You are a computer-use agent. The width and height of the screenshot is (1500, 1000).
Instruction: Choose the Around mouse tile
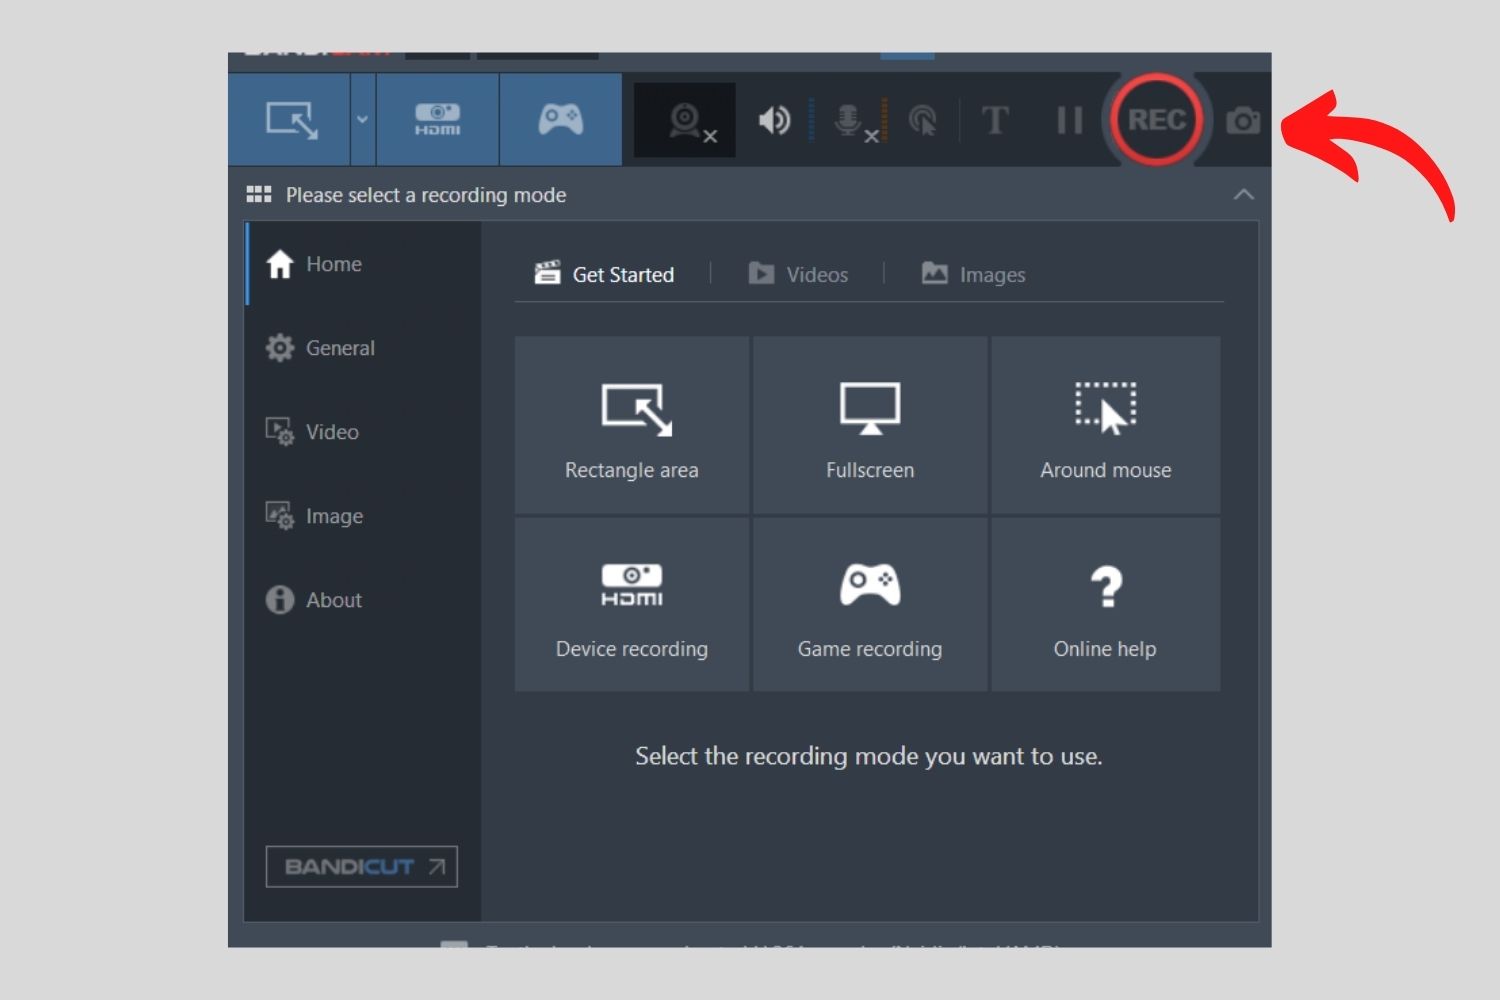pos(1105,425)
